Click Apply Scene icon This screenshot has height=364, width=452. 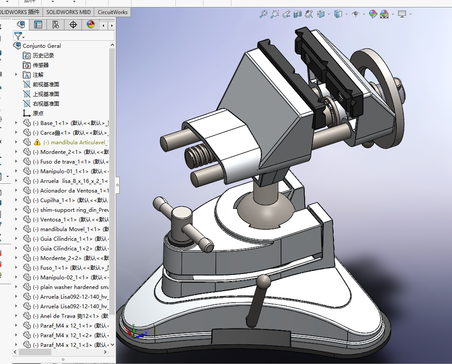coord(384,14)
